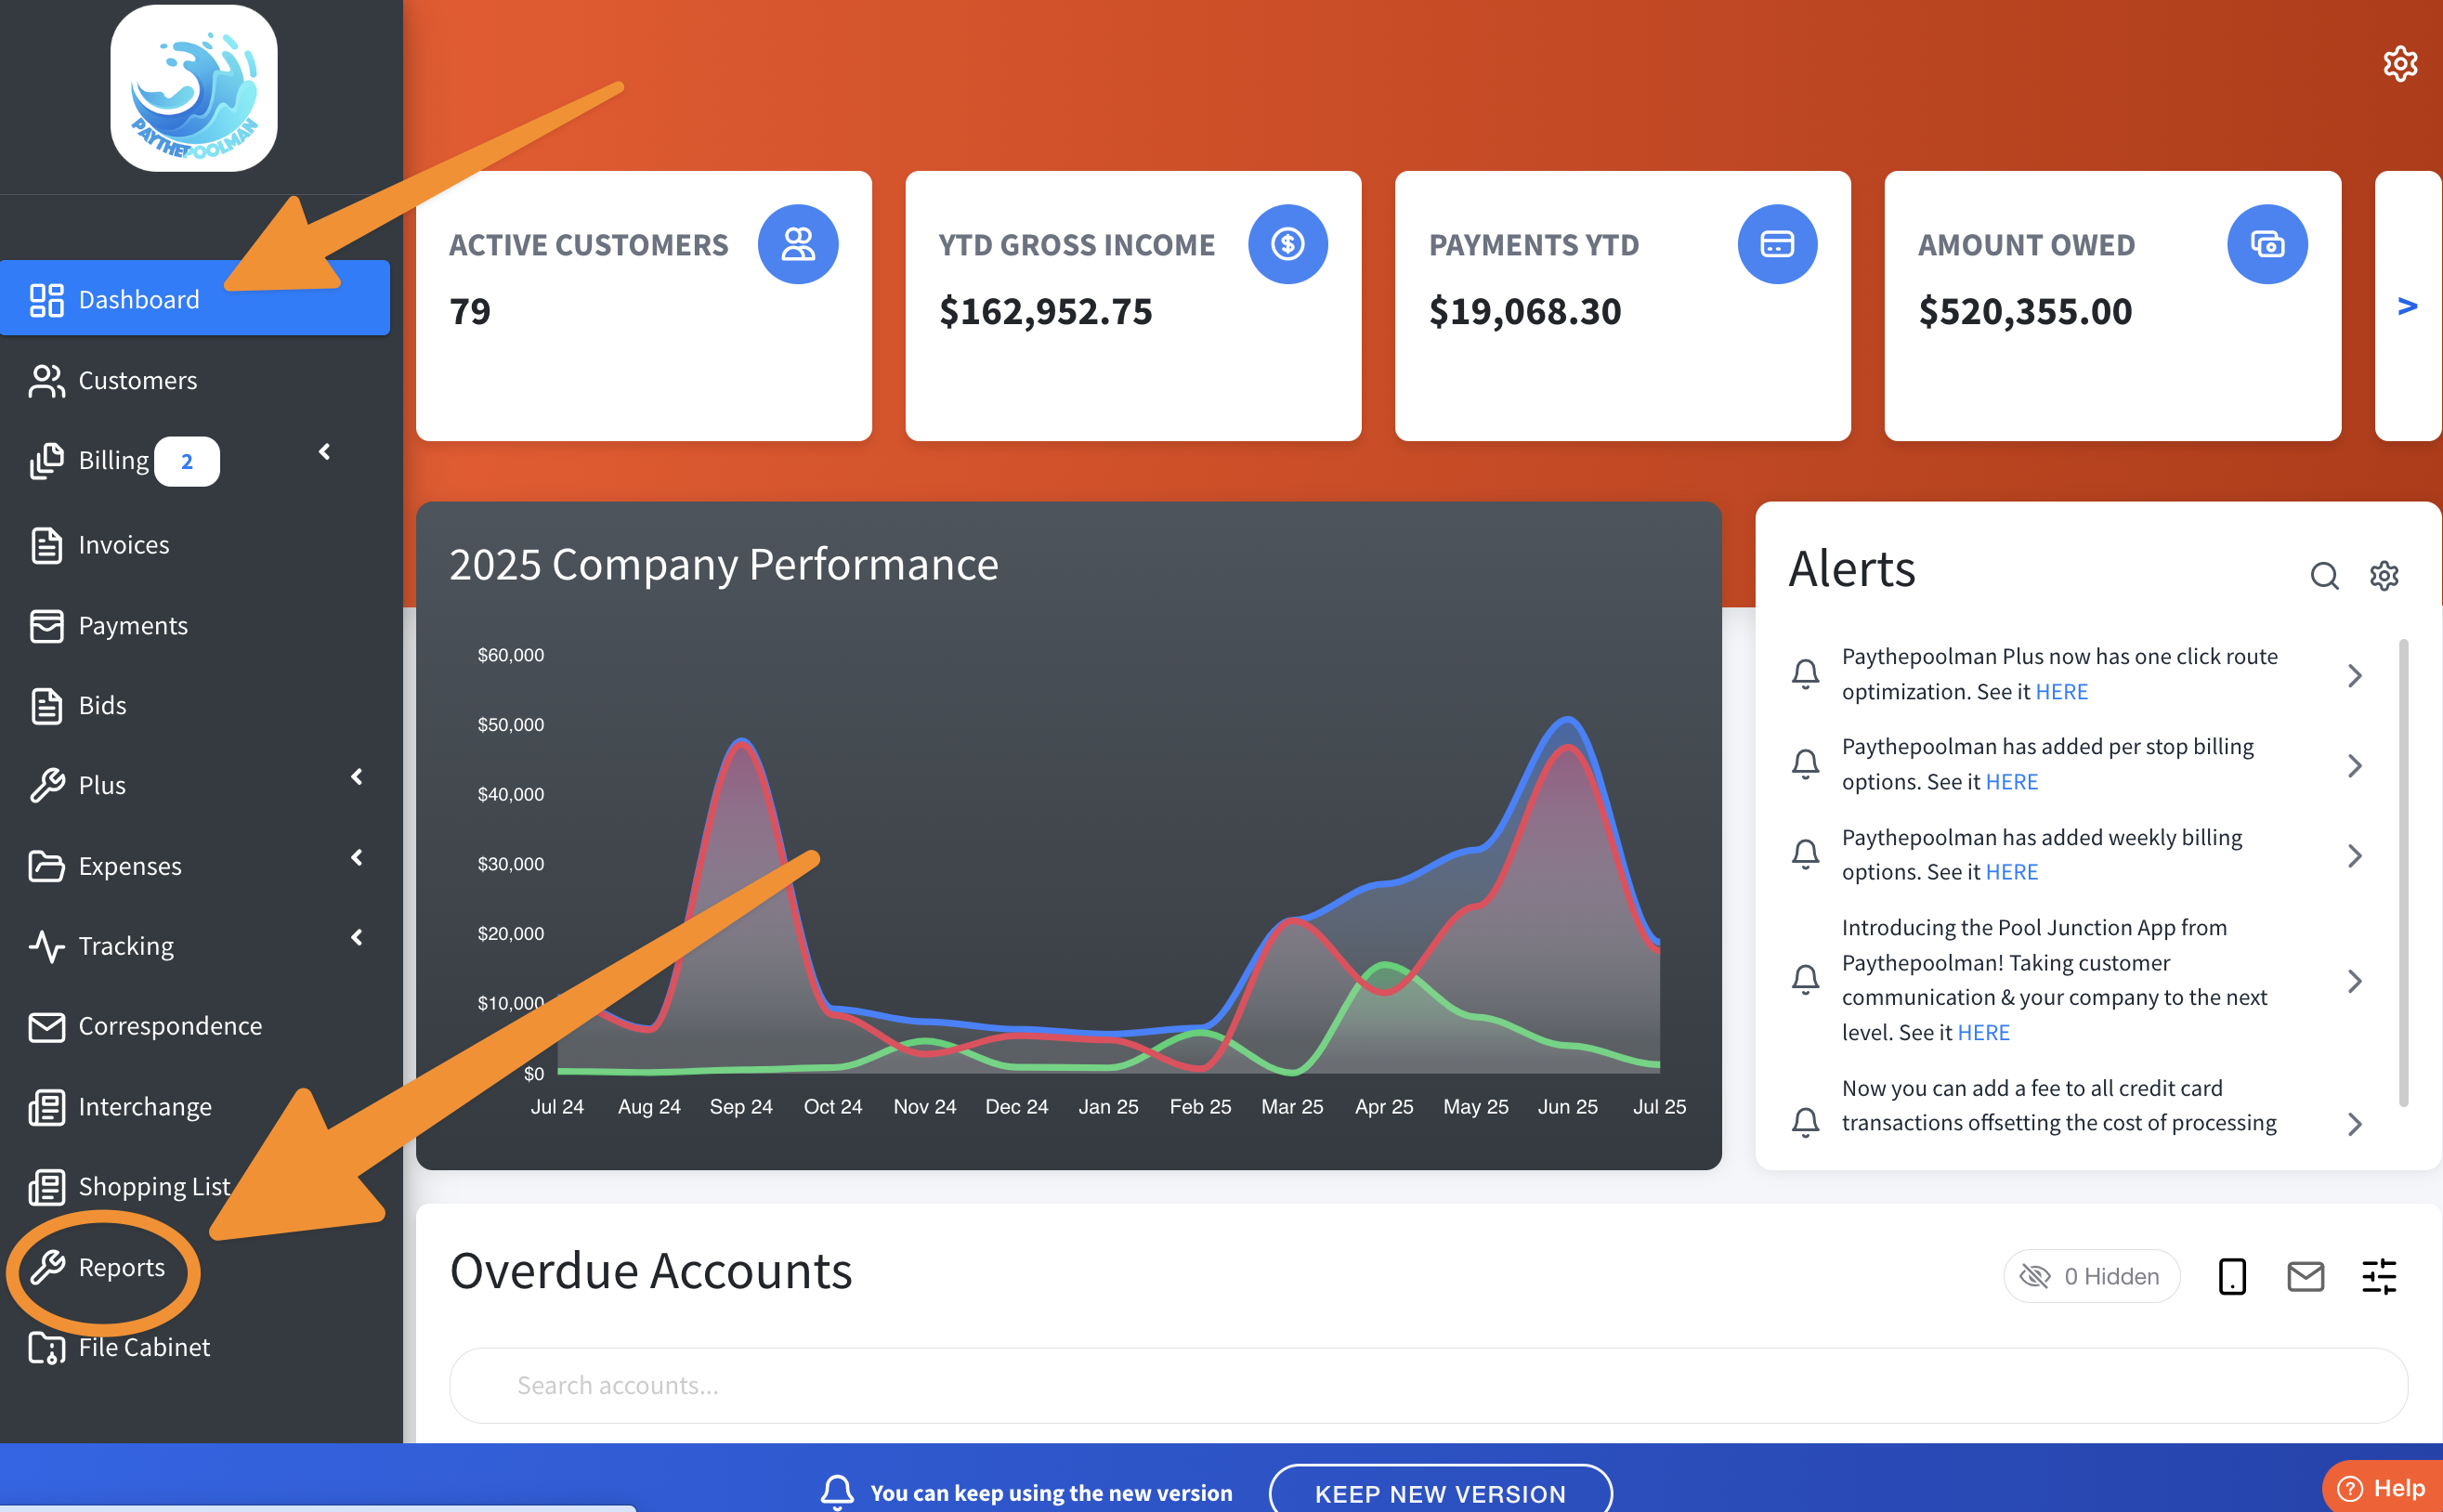The width and height of the screenshot is (2443, 1512).
Task: Click the YTD Gross Income dollar icon
Action: click(1287, 244)
